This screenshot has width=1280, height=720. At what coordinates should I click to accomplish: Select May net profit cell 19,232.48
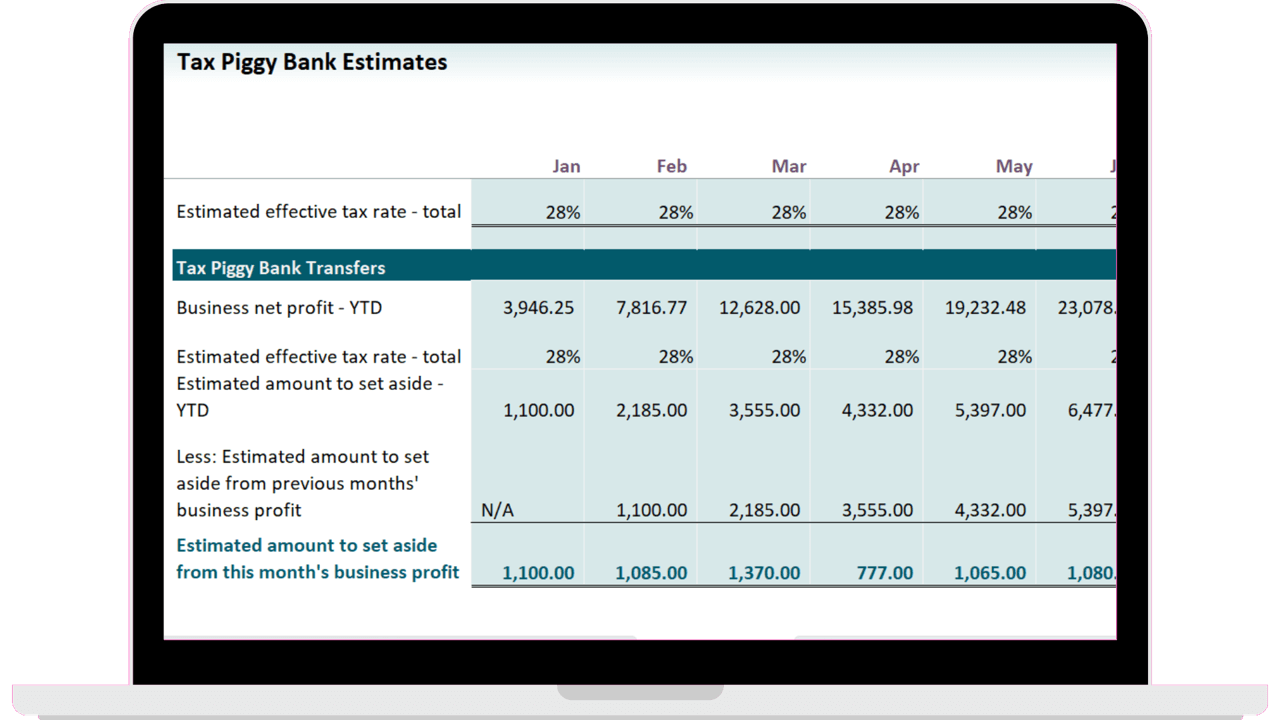(986, 308)
